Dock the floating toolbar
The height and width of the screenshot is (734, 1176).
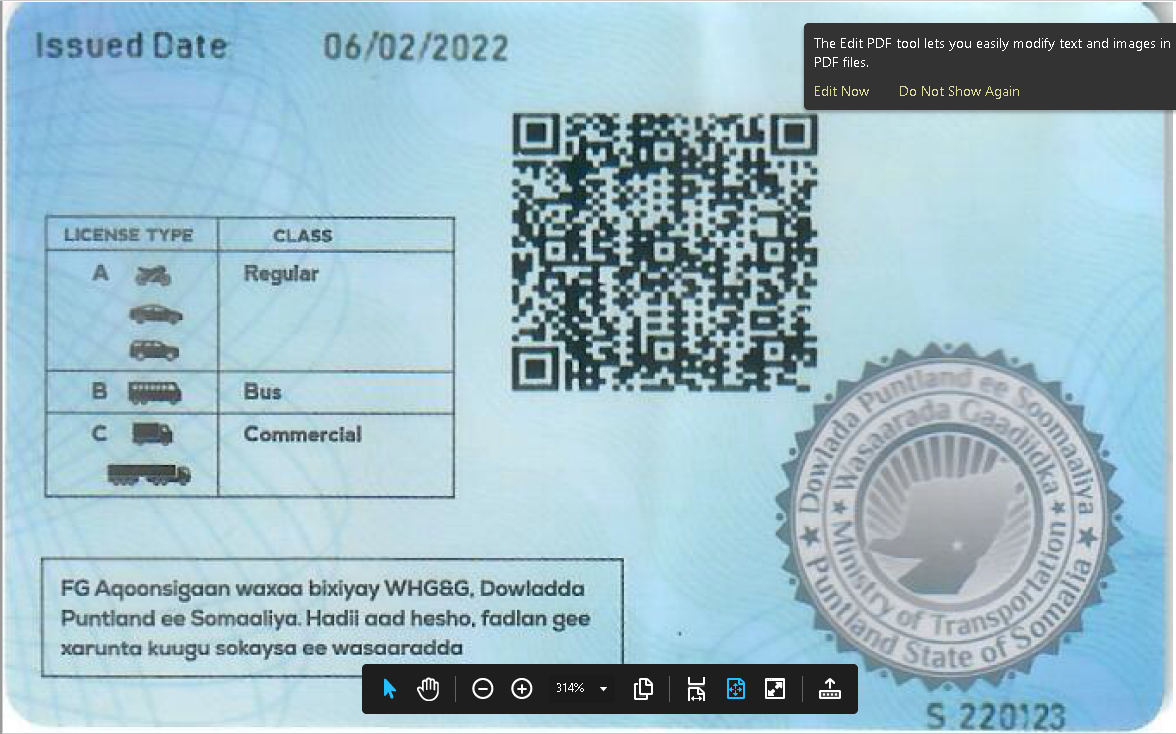coord(830,688)
